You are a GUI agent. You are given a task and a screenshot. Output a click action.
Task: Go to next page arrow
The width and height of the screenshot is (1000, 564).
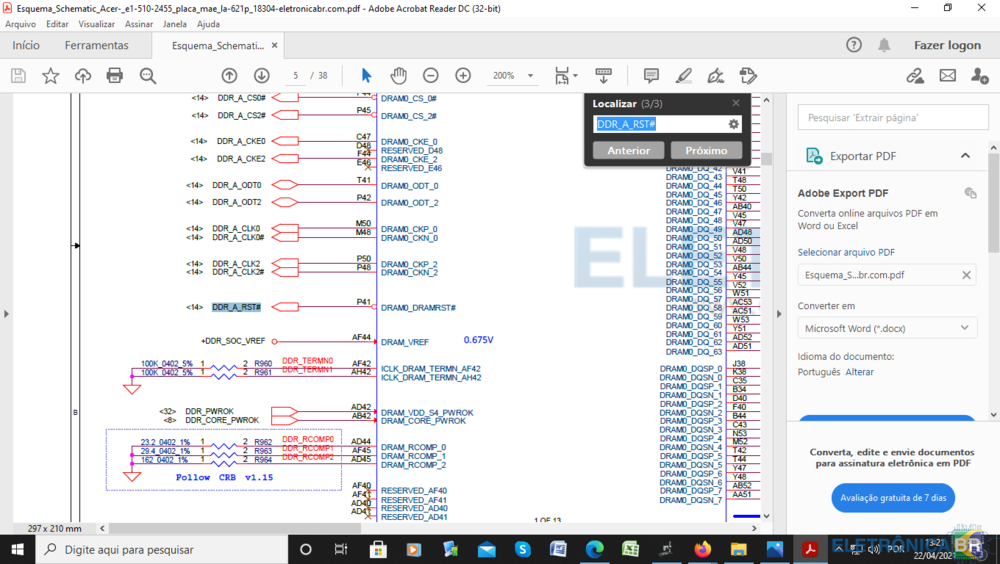pos(261,75)
